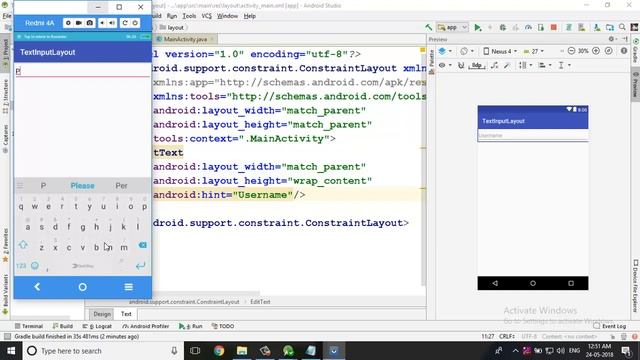Open Preview panel settings gear
Screen dimensions: 640x360
click(x=611, y=39)
